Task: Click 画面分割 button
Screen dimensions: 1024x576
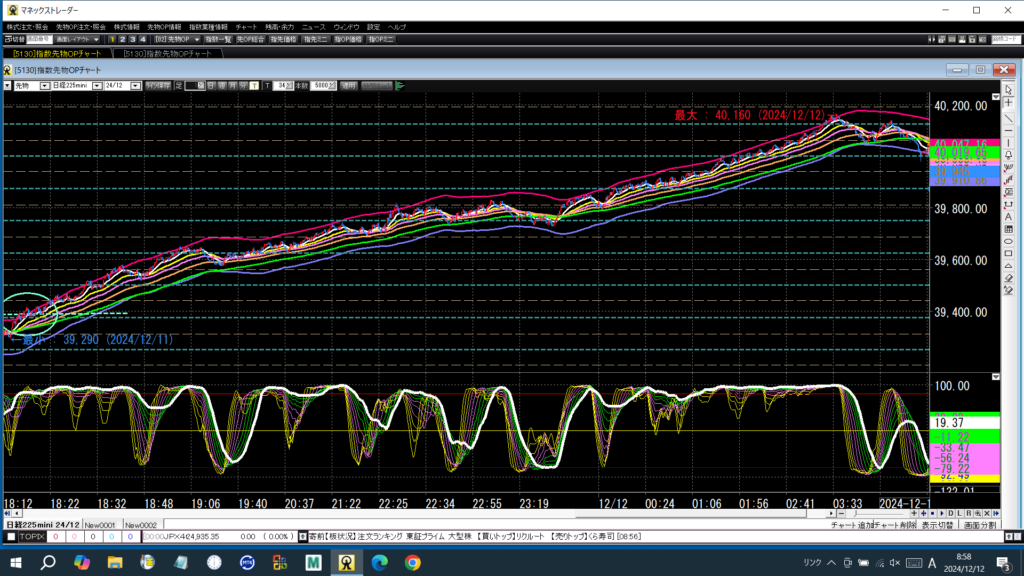Action: 980,525
